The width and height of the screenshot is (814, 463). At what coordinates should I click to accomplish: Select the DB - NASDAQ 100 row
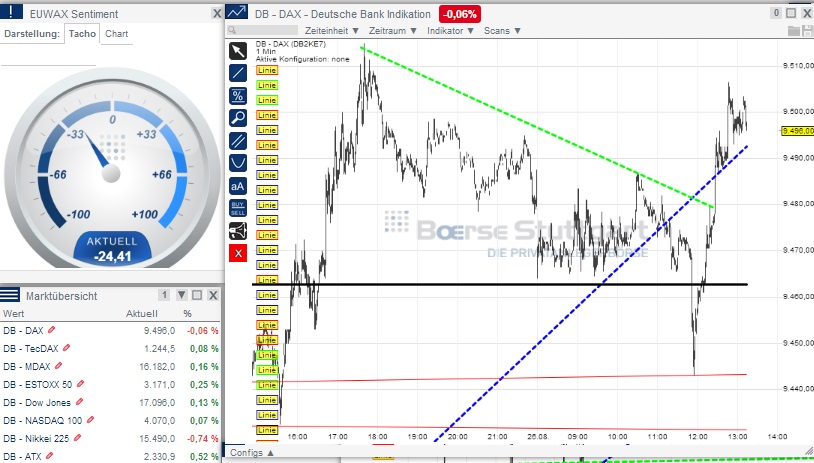click(111, 420)
